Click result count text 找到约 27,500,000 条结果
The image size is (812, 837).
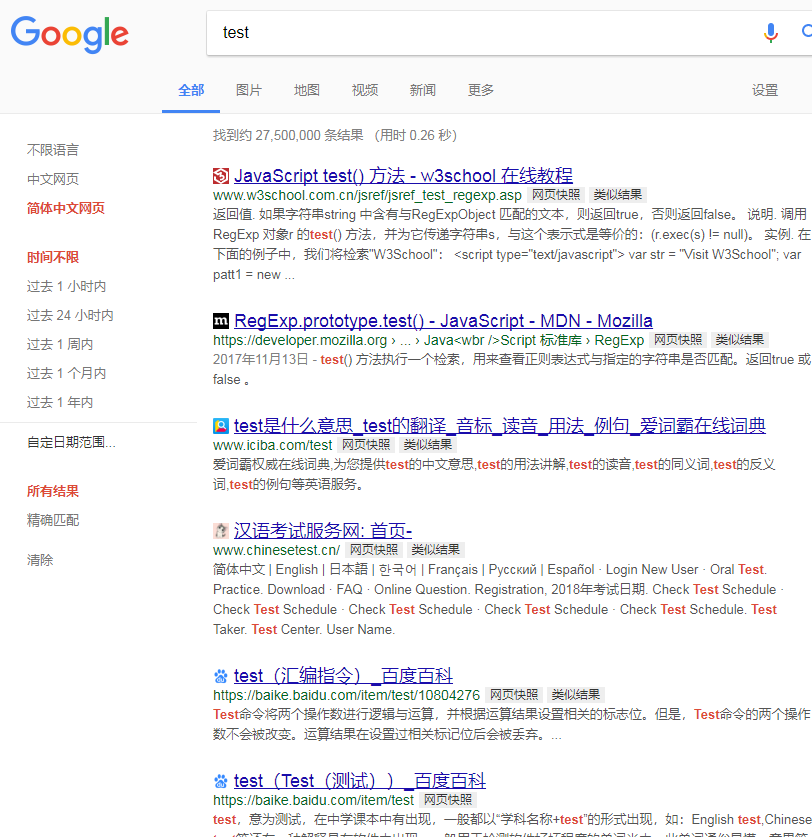(x=288, y=136)
